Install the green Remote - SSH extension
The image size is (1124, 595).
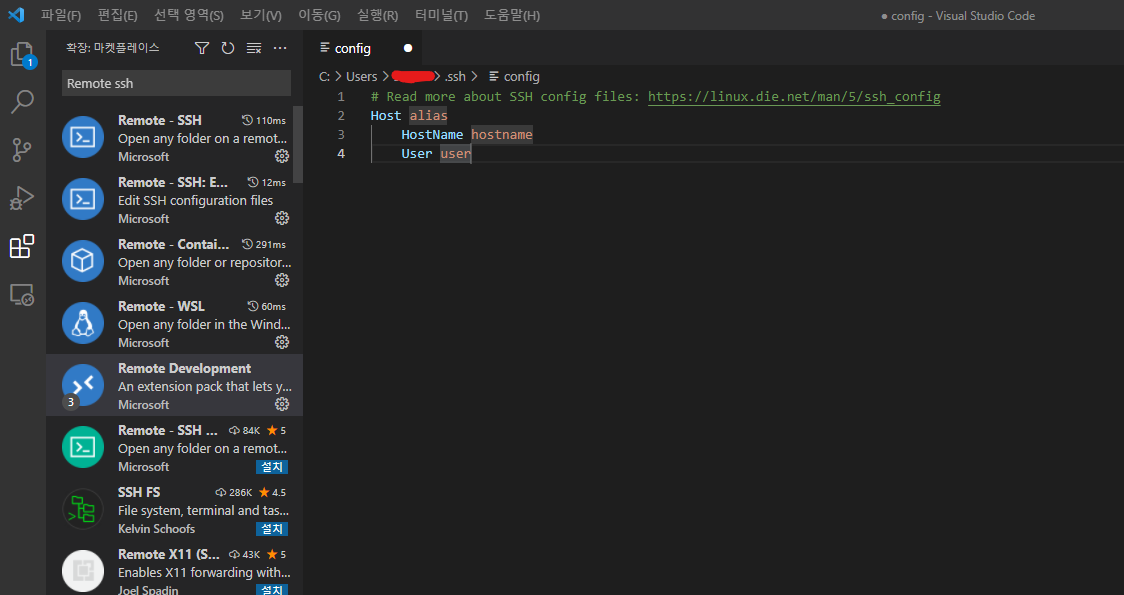(272, 467)
